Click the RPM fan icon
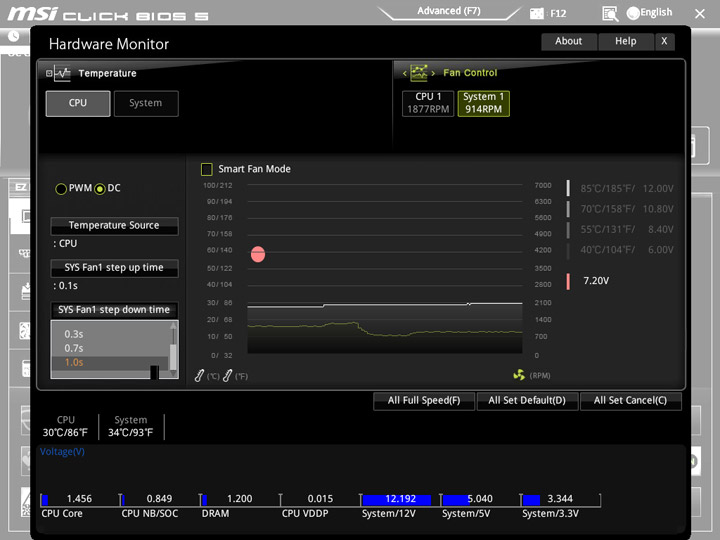This screenshot has width=720, height=540. tap(519, 375)
